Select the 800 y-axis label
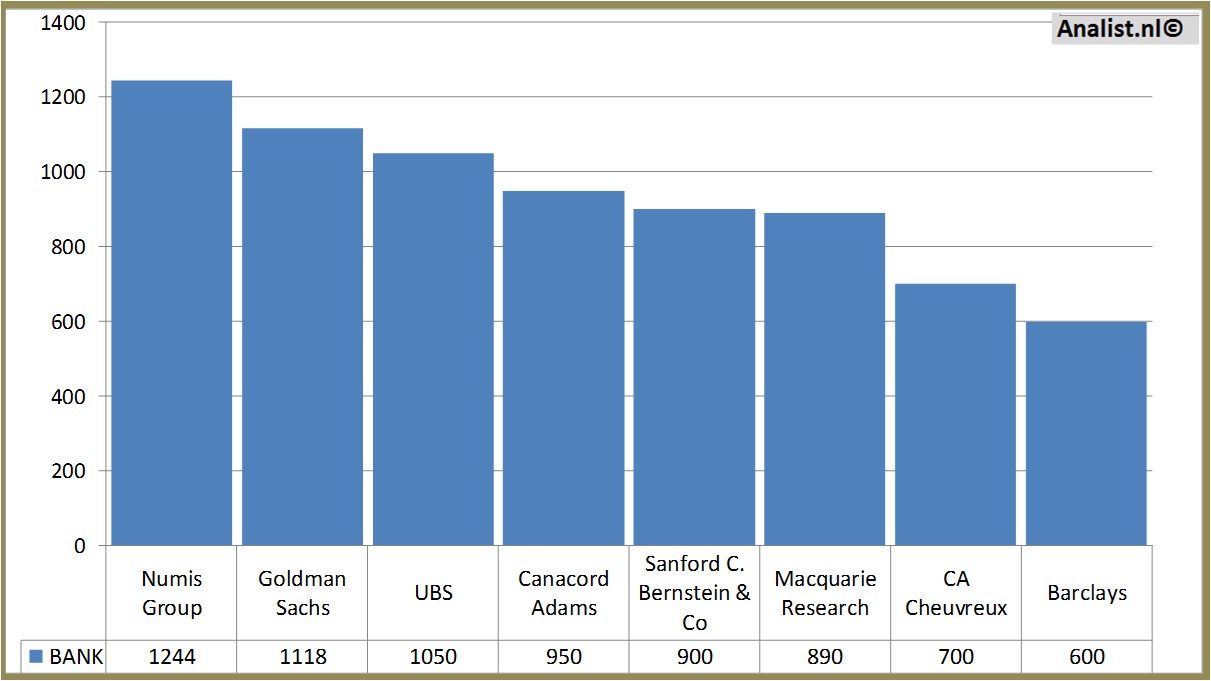Image resolution: width=1211 pixels, height=681 pixels. pyautogui.click(x=69, y=247)
